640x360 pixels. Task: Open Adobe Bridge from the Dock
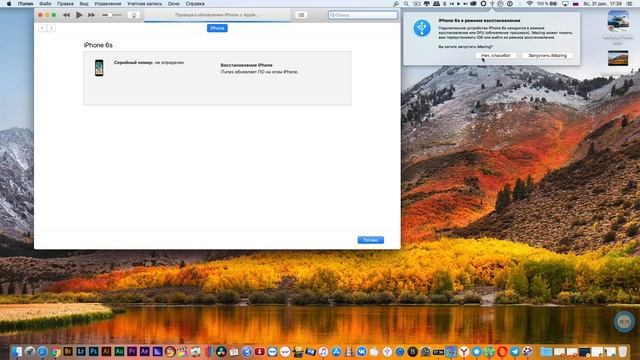(x=68, y=351)
